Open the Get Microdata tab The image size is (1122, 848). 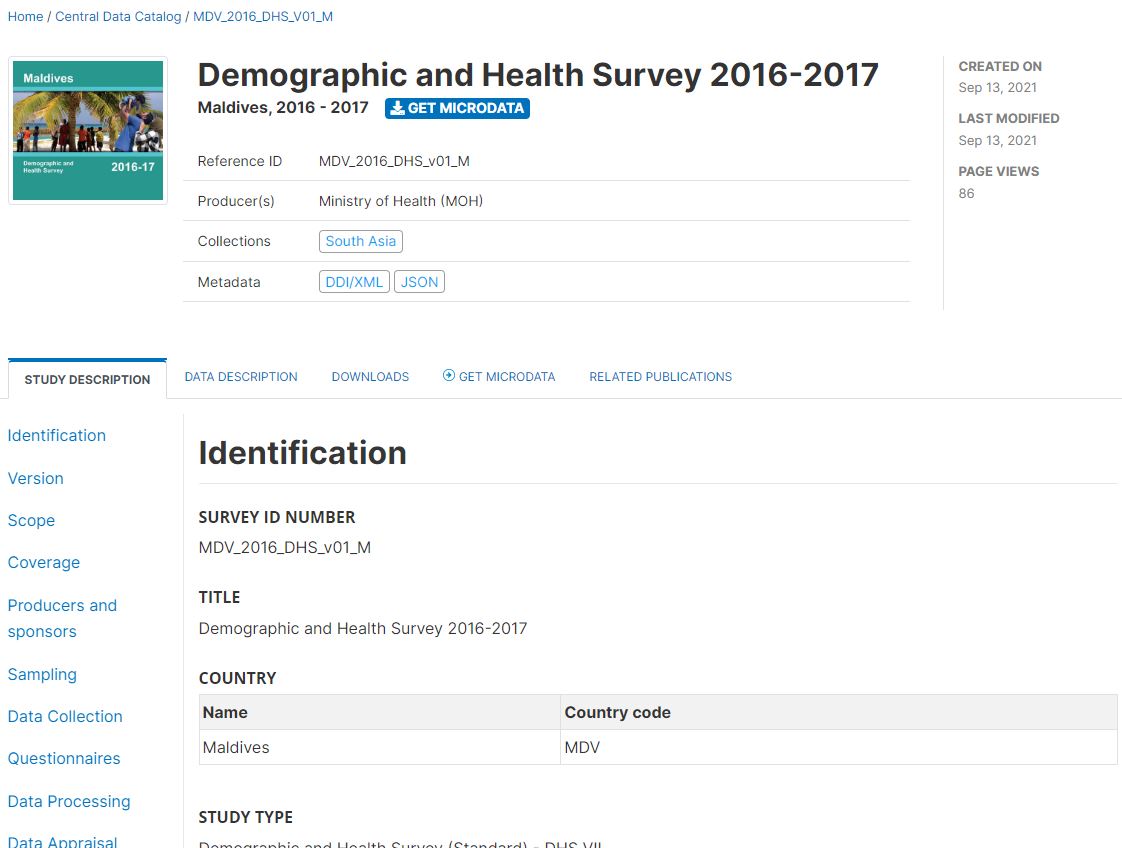499,377
